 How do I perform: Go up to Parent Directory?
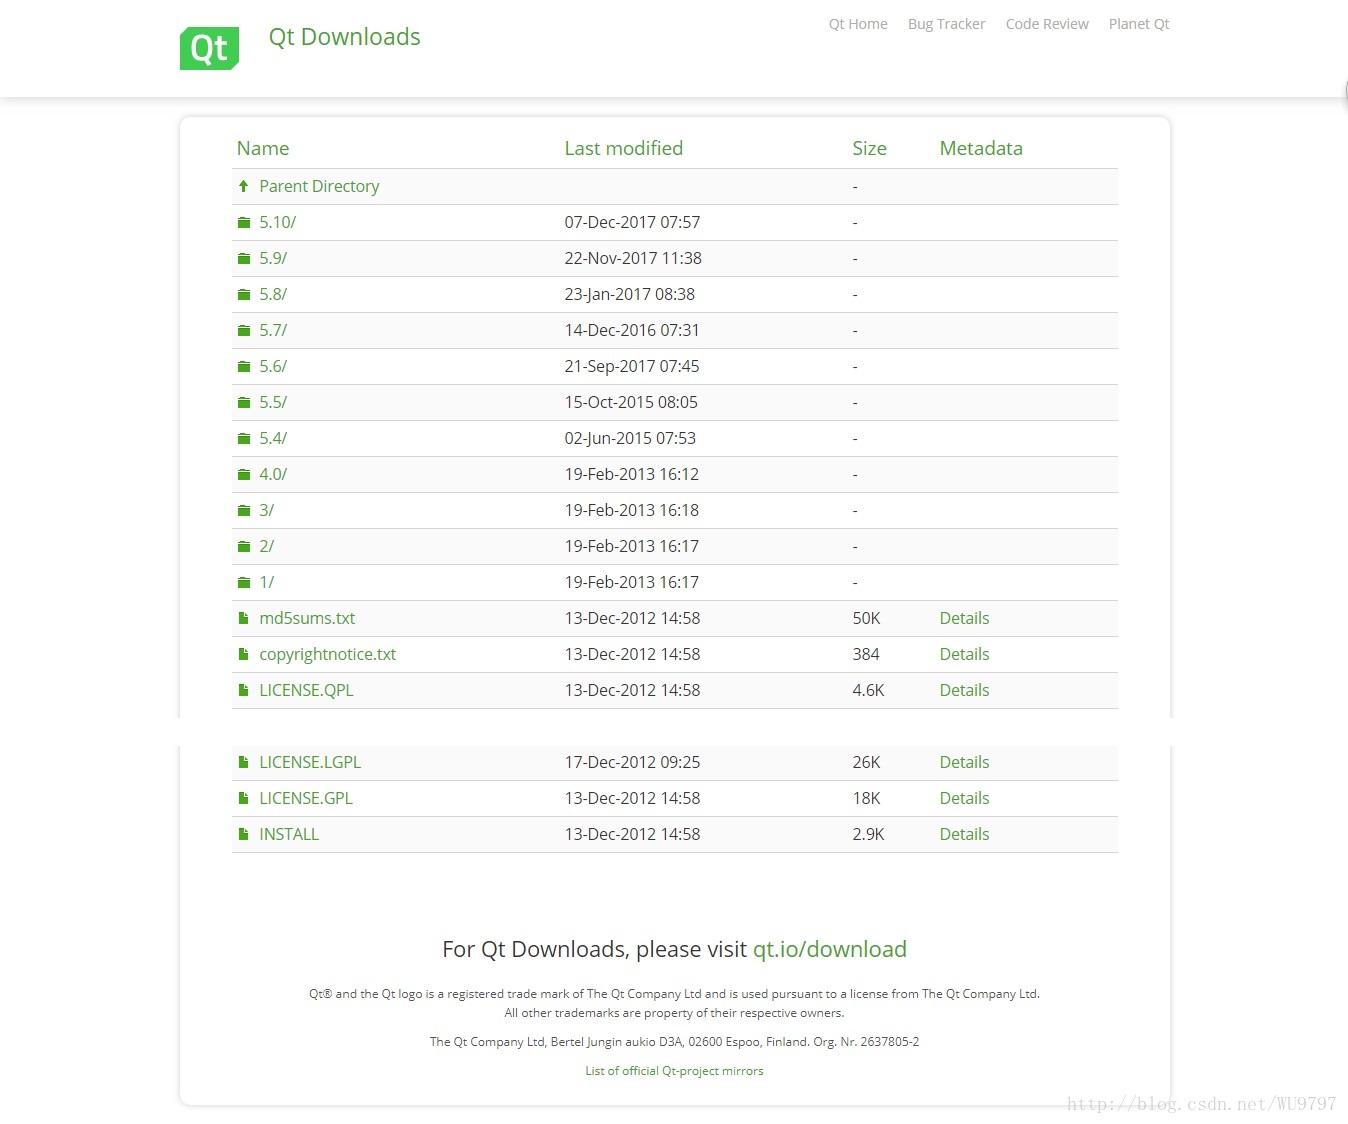coord(319,186)
